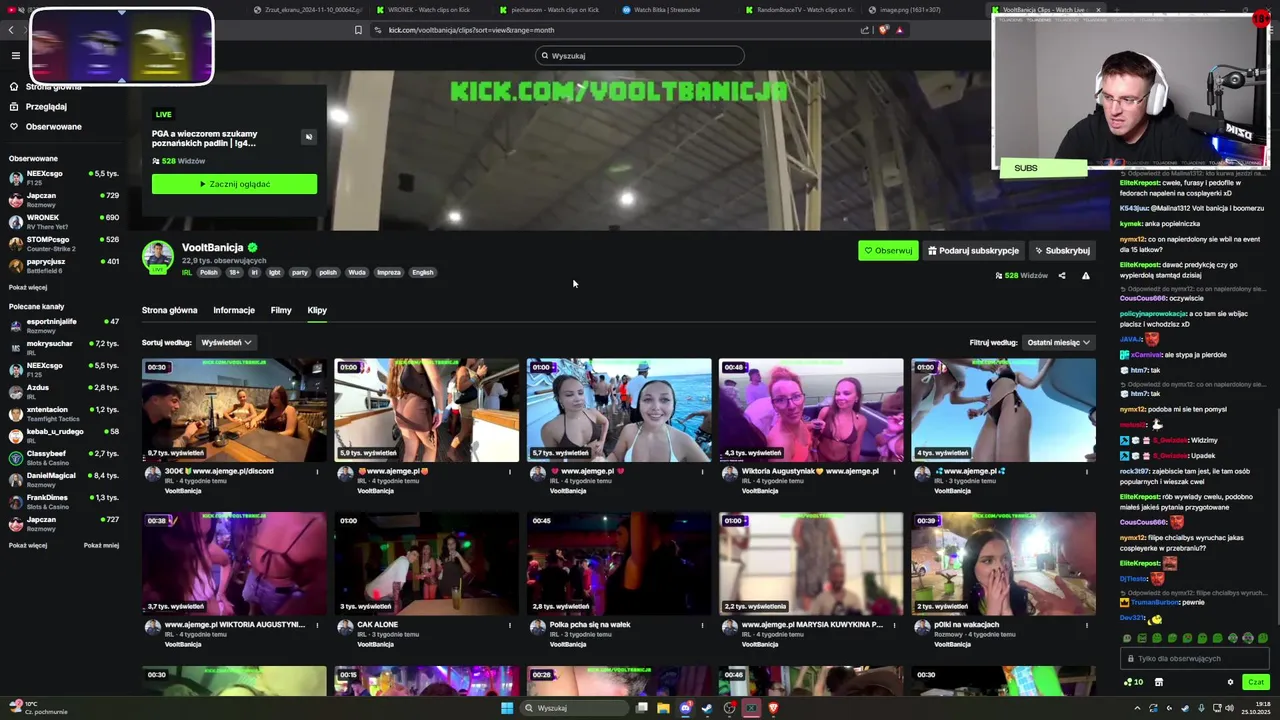
Task: Click the channel points icon showing 10
Action: pyautogui.click(x=1134, y=682)
